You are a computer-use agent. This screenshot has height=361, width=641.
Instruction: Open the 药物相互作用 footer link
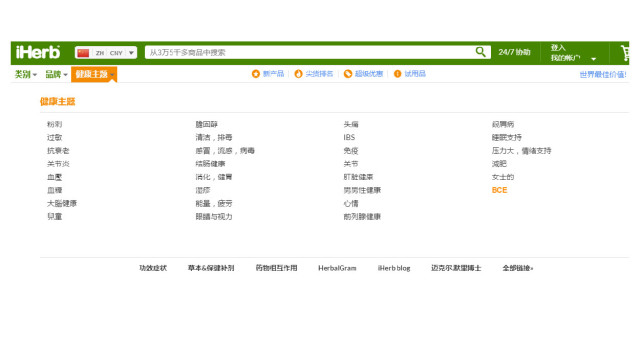pos(276,268)
